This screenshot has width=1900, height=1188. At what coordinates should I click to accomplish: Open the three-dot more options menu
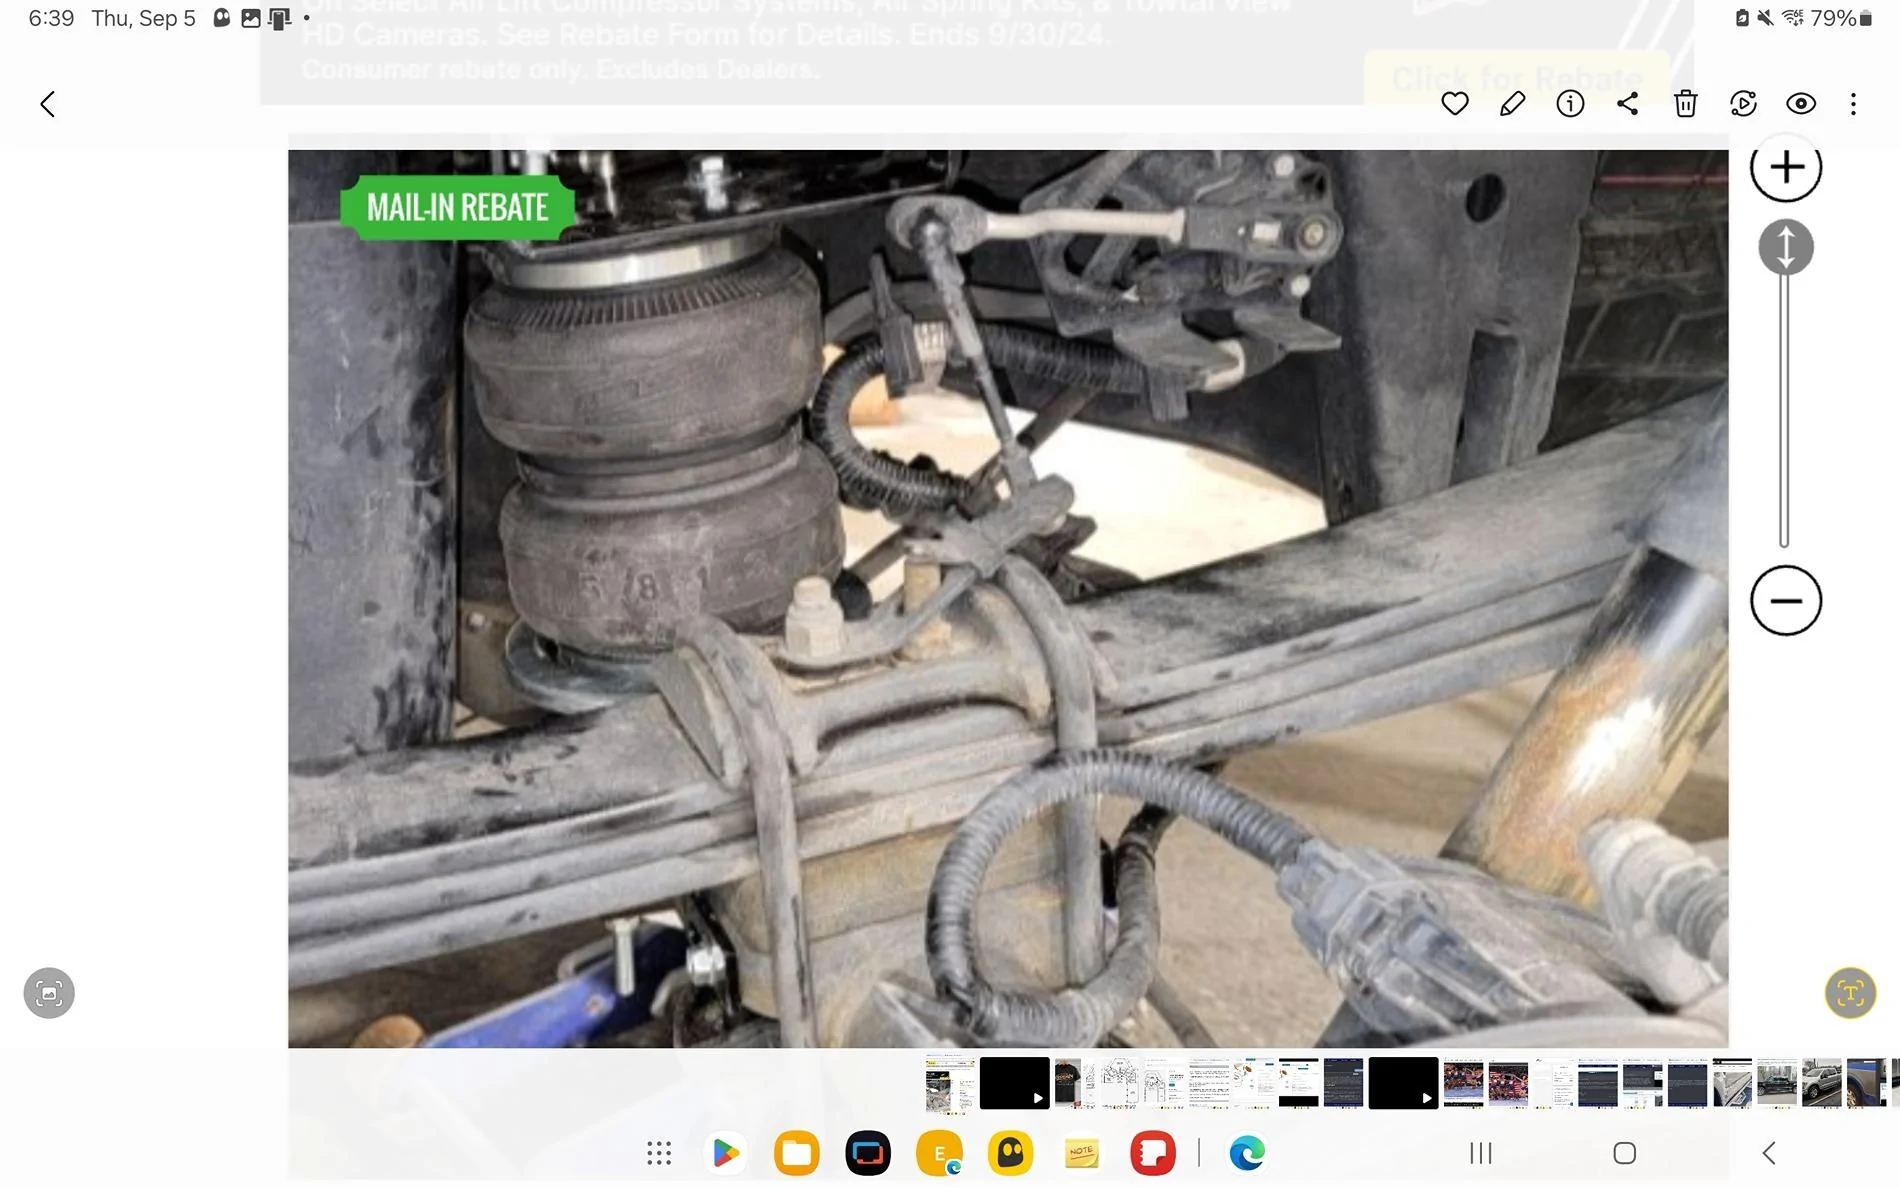click(1853, 103)
